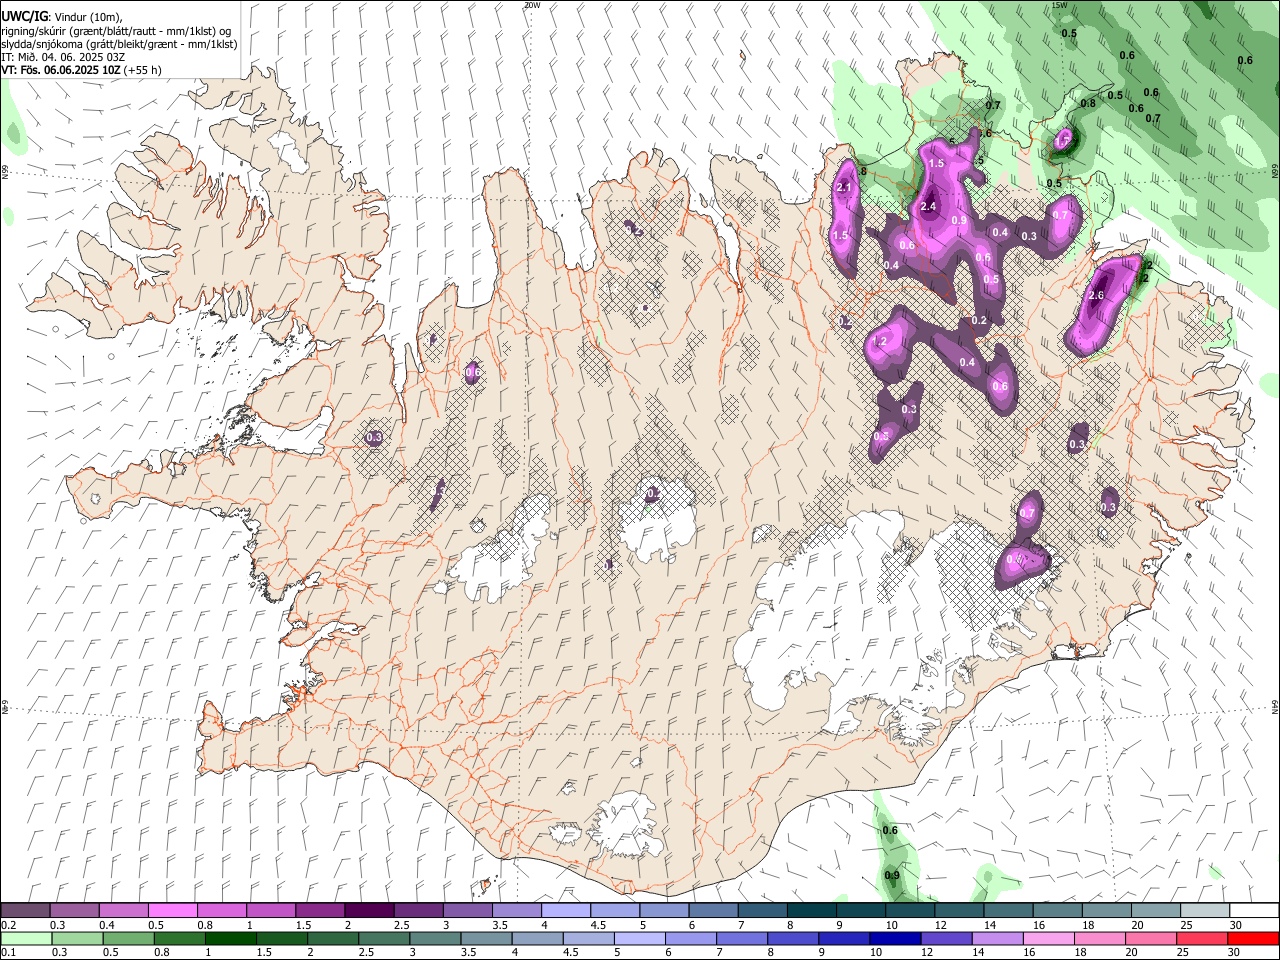Screen dimensions: 1280x960
Task: Click the 'slydda/snjókoma' legend description line
Action: 119,44
